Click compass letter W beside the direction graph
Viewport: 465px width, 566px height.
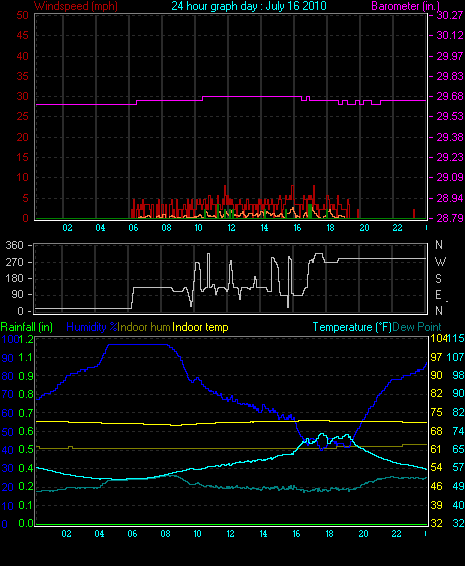click(x=440, y=261)
